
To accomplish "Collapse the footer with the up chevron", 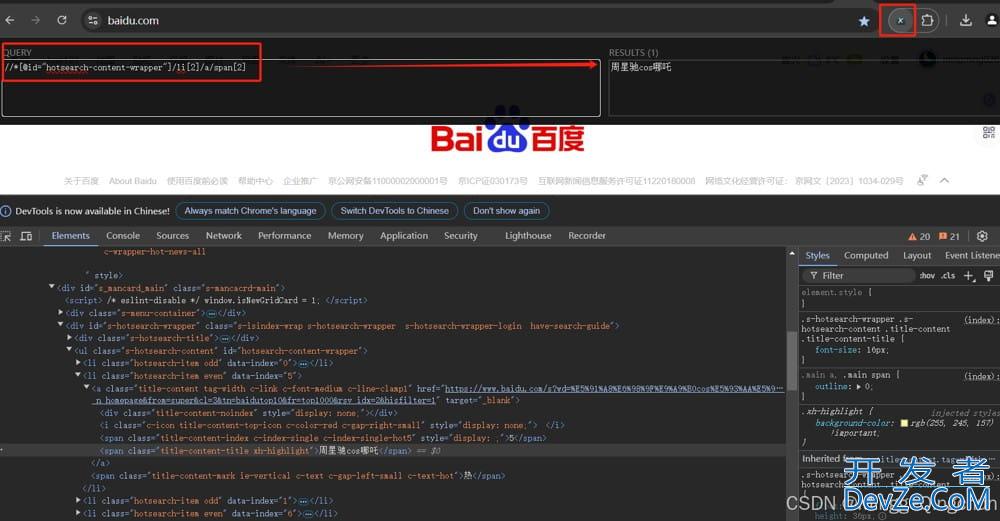I will [x=945, y=180].
